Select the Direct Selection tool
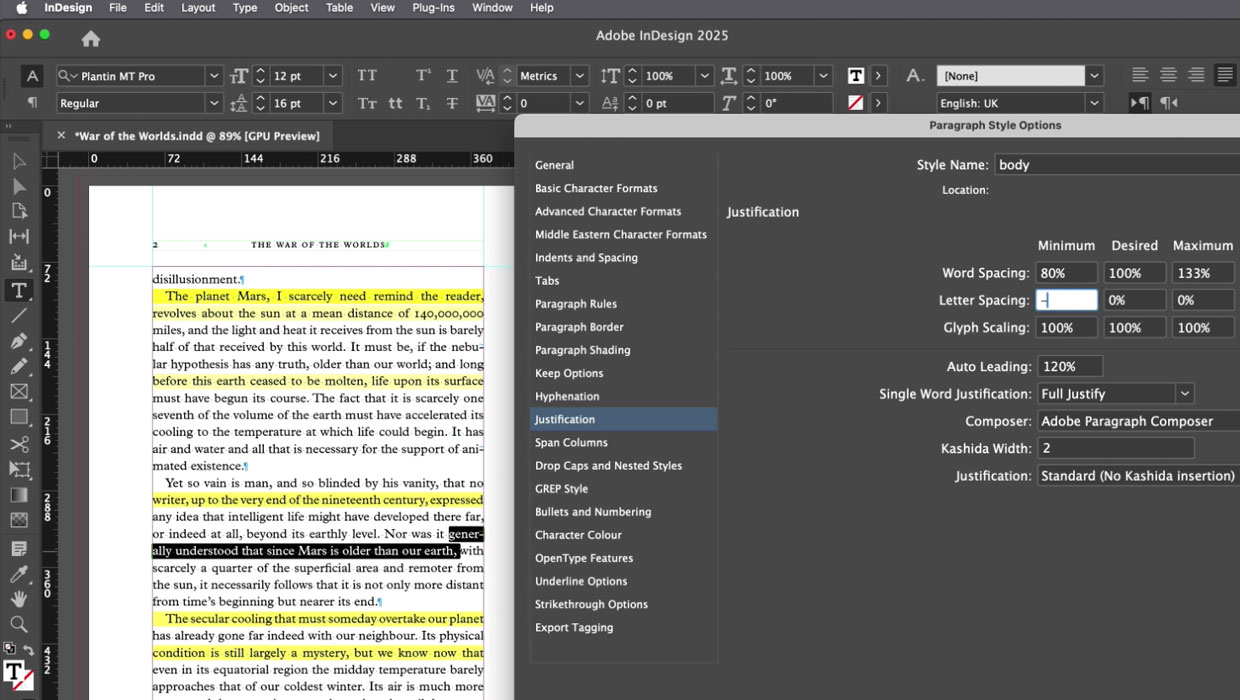 coord(18,186)
